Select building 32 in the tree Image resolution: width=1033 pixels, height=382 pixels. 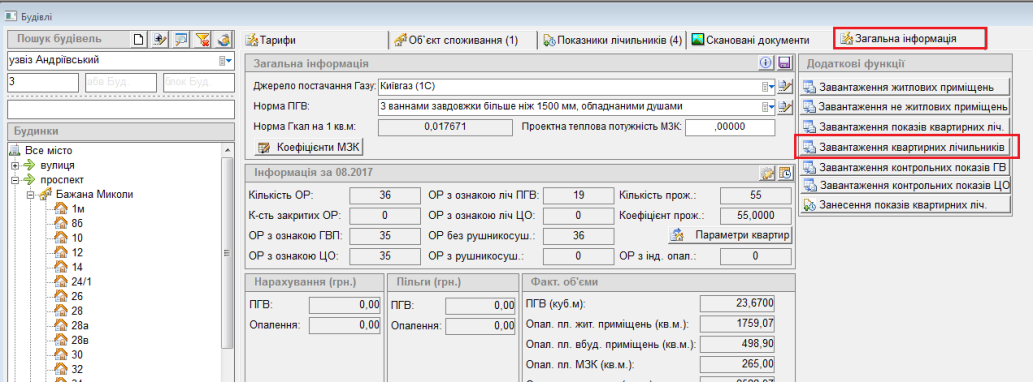(77, 369)
